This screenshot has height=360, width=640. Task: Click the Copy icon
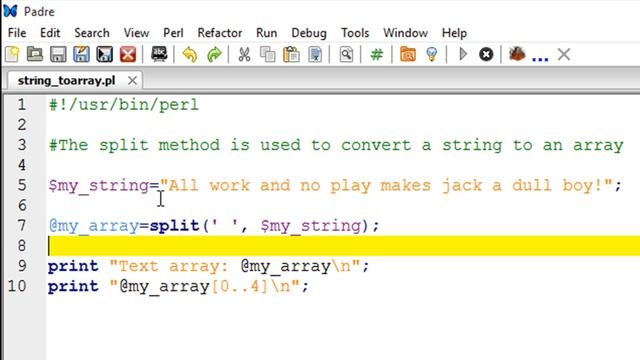tap(268, 54)
